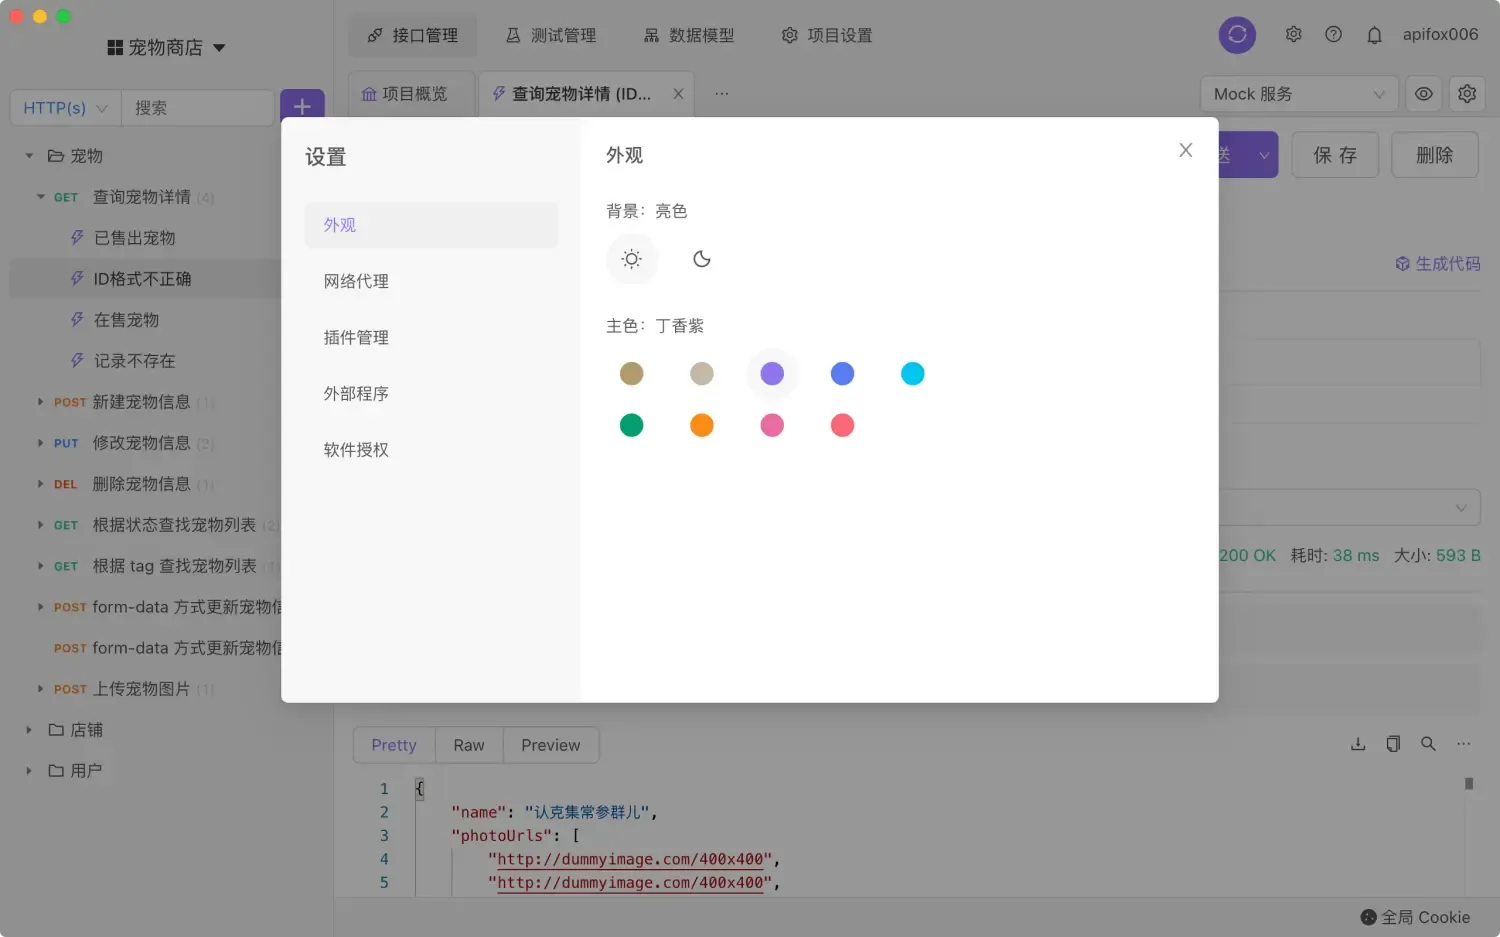1500x937 pixels.
Task: Open the notifications bell
Action: click(1374, 34)
